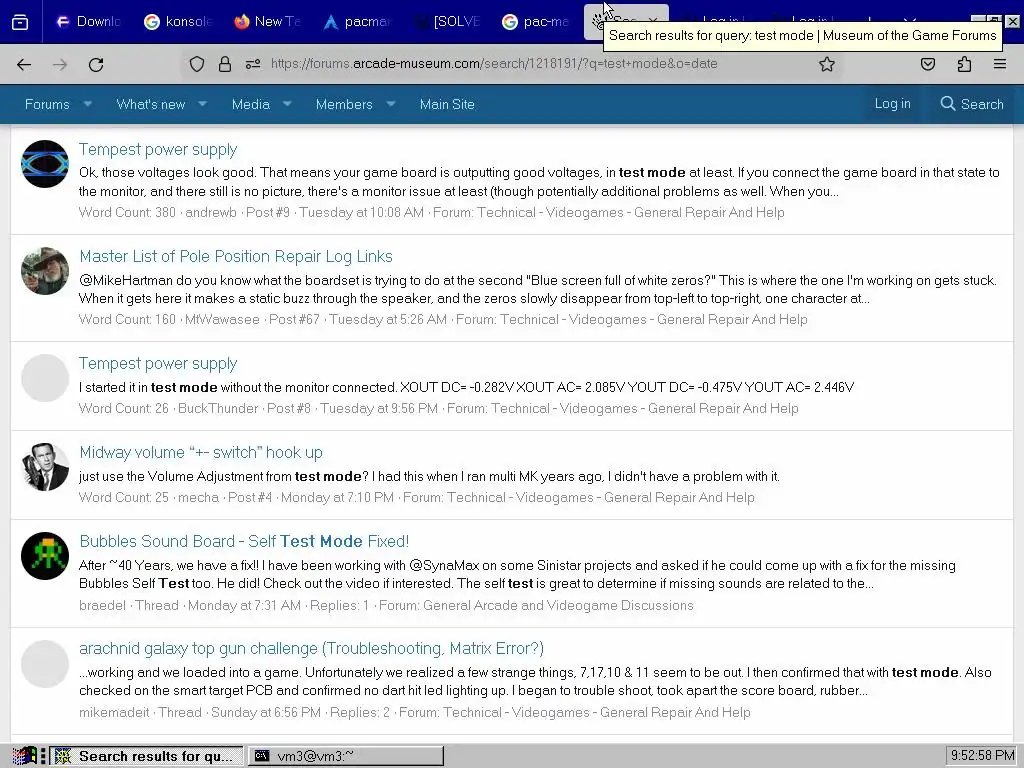Expand the What's new dropdown arrow
Viewport: 1024px width, 768px height.
[x=202, y=104]
